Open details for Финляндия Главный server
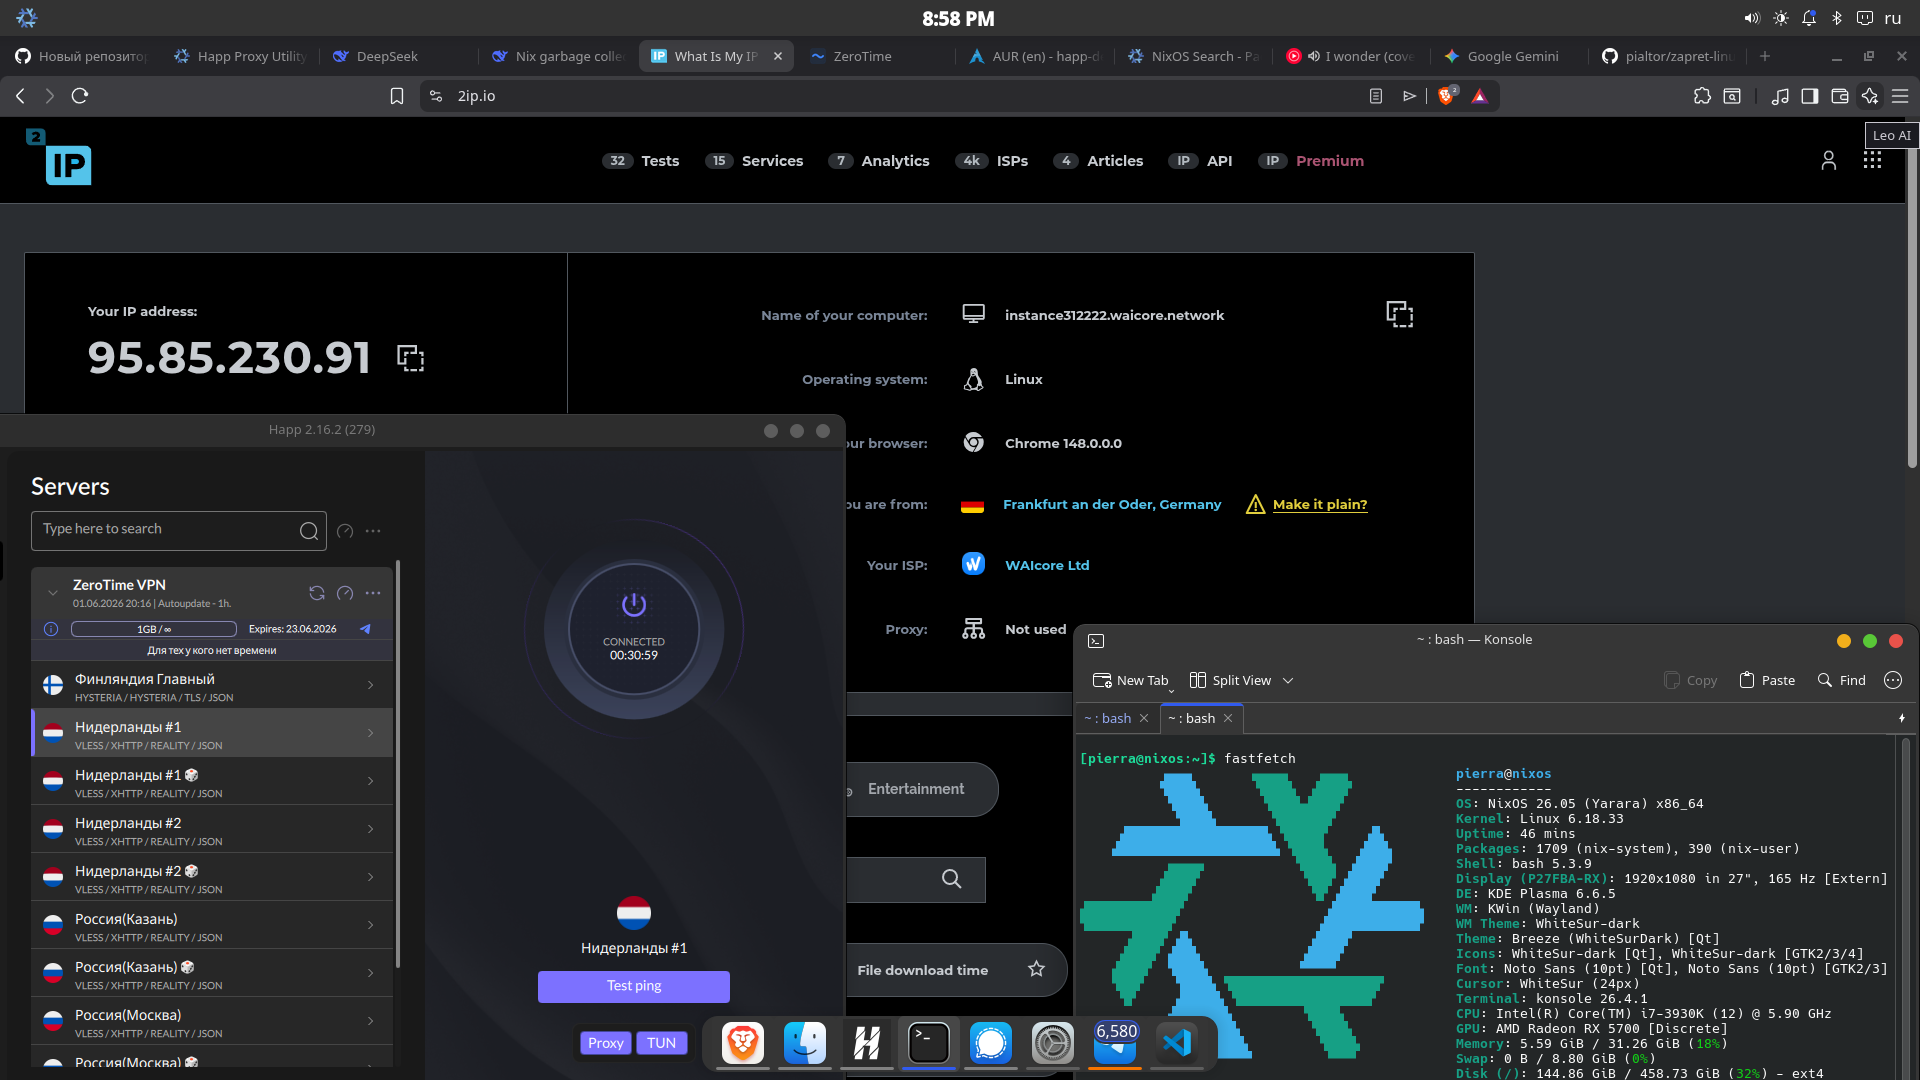Screen dimensions: 1920x1080 [x=370, y=685]
